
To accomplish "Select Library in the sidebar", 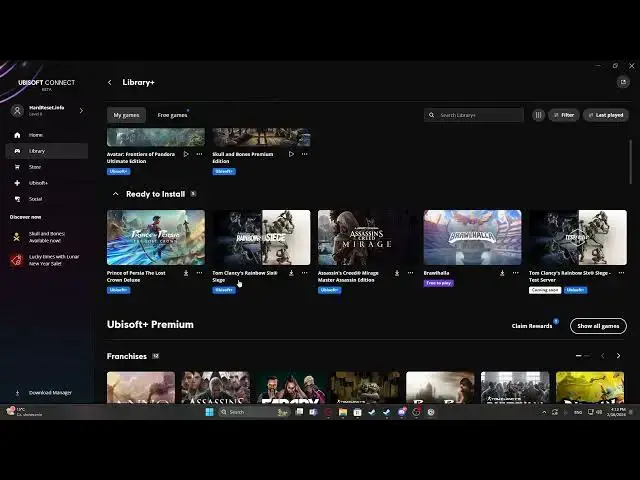I will click(x=47, y=151).
